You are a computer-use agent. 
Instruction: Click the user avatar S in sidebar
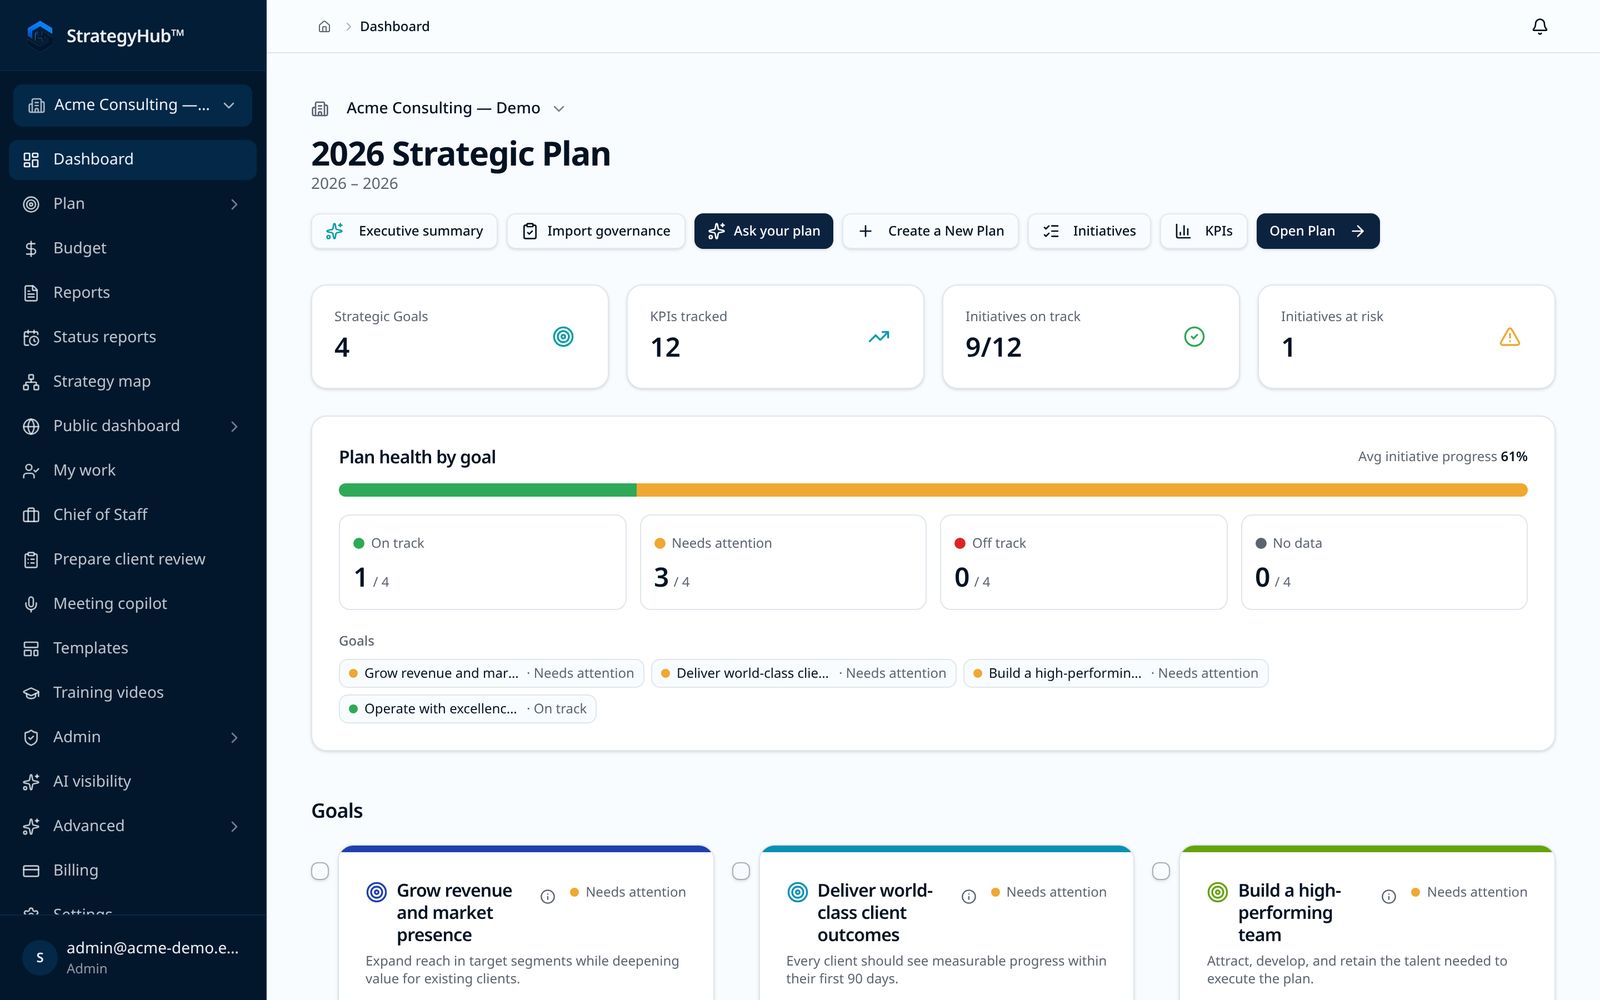pos(40,957)
